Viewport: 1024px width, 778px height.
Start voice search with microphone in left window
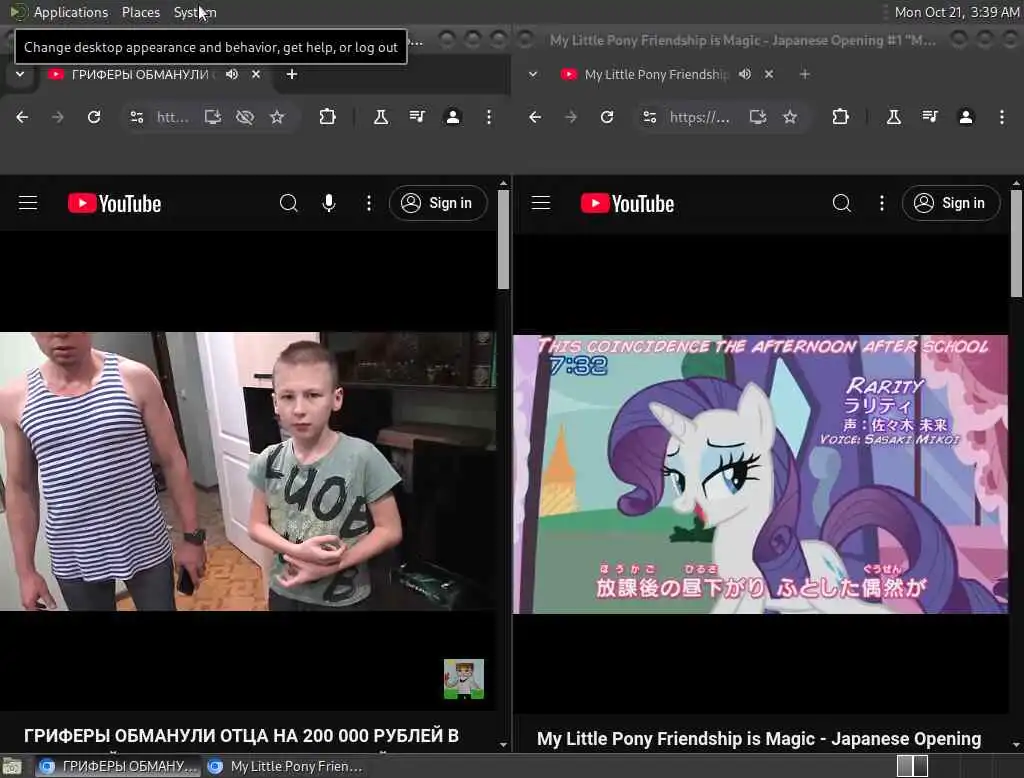pos(329,203)
